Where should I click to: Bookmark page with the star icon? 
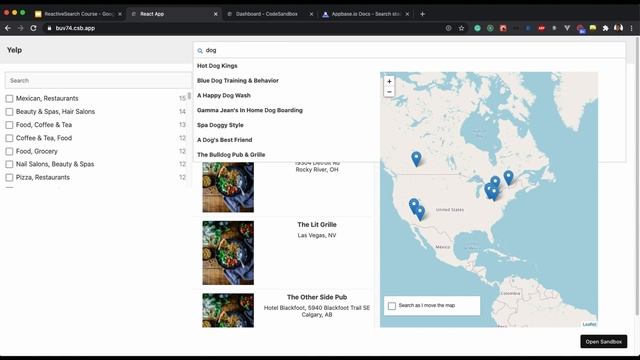click(x=461, y=28)
